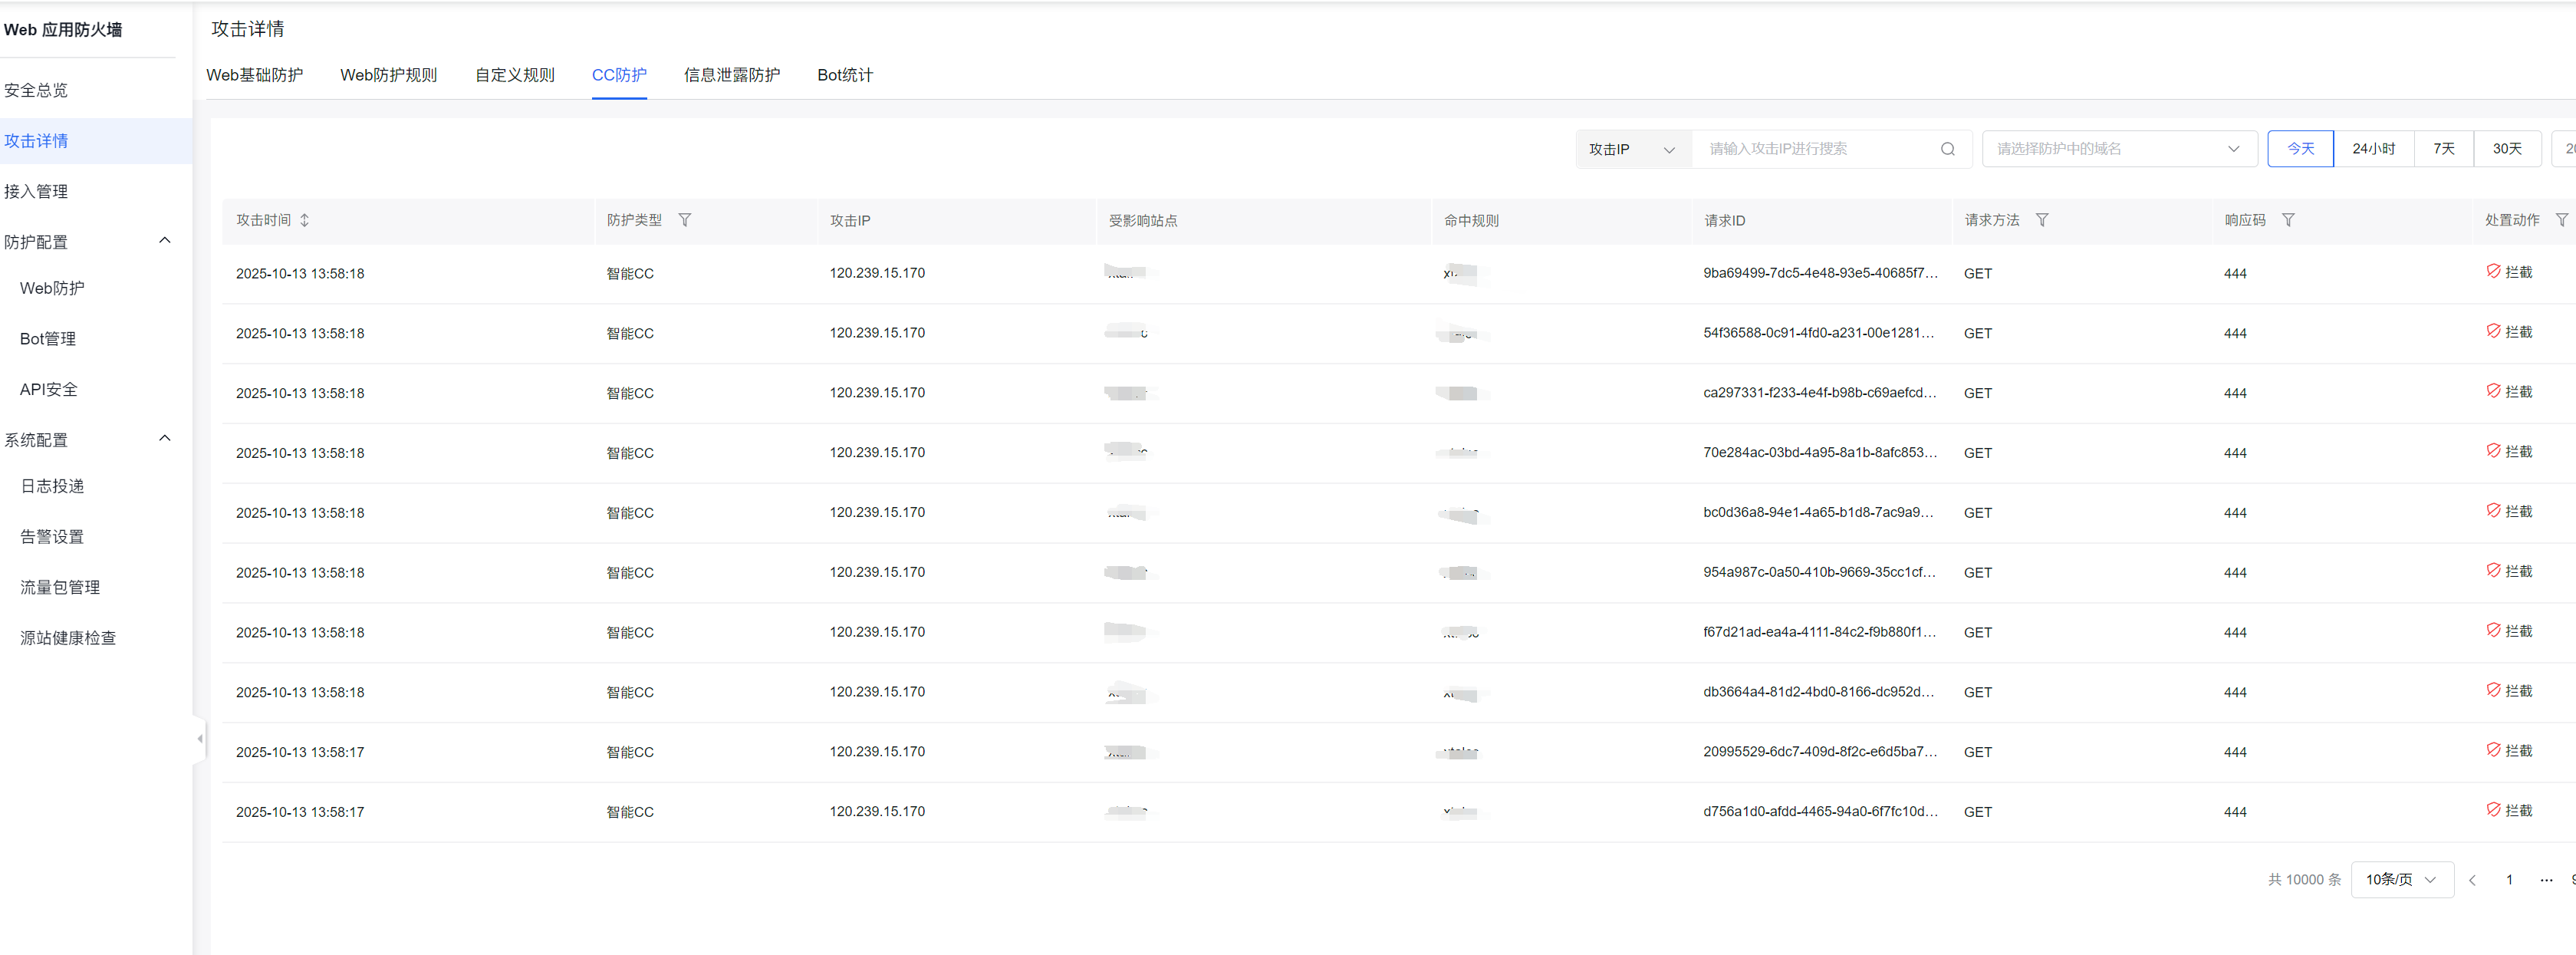
Task: Select the 24小时 time range
Action: coord(2372,149)
